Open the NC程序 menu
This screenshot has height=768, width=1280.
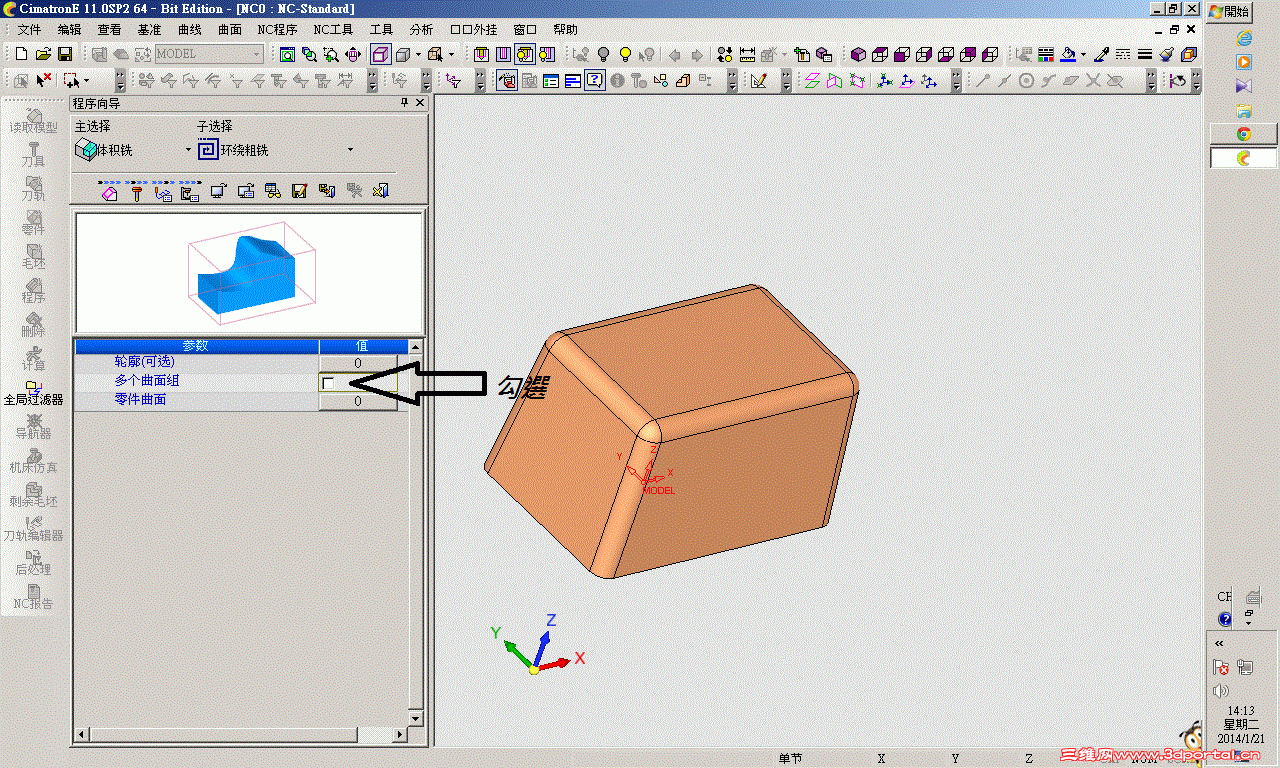coord(277,30)
